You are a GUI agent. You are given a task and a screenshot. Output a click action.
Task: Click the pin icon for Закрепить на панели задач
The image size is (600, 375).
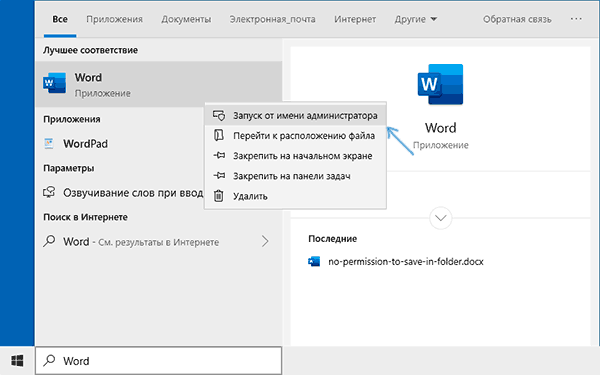[219, 176]
